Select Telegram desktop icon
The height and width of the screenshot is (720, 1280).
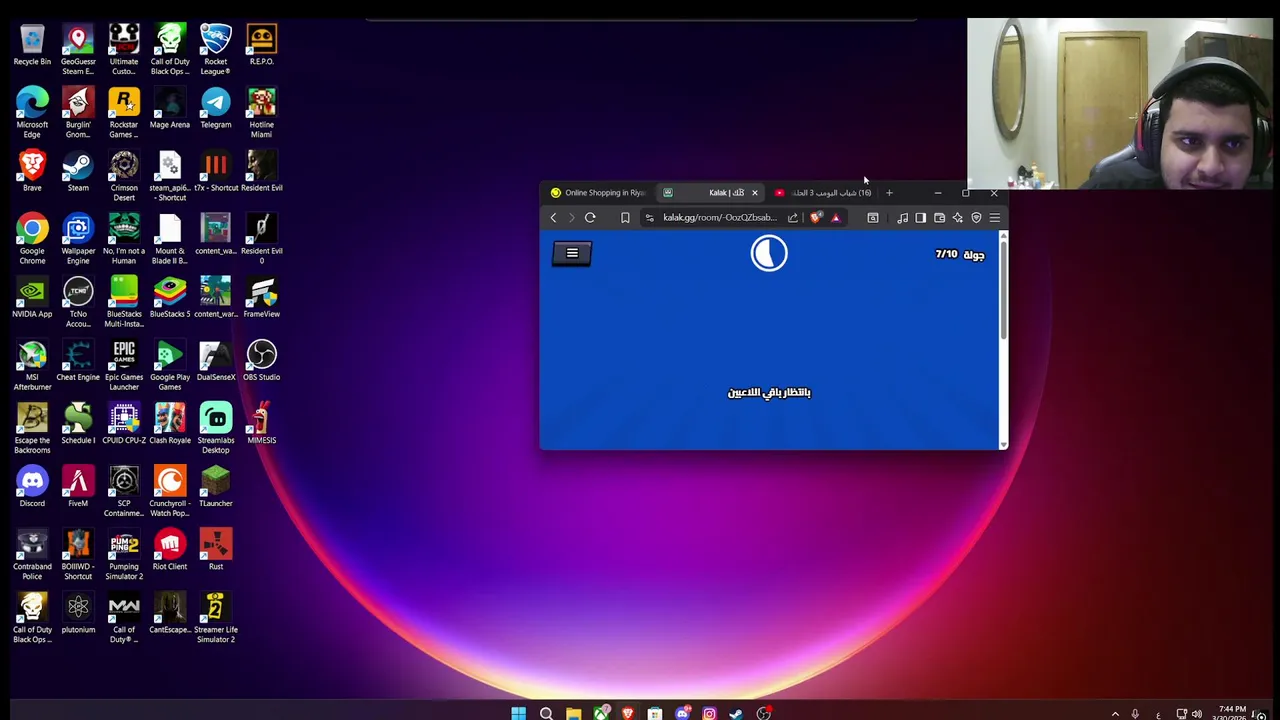click(x=216, y=109)
